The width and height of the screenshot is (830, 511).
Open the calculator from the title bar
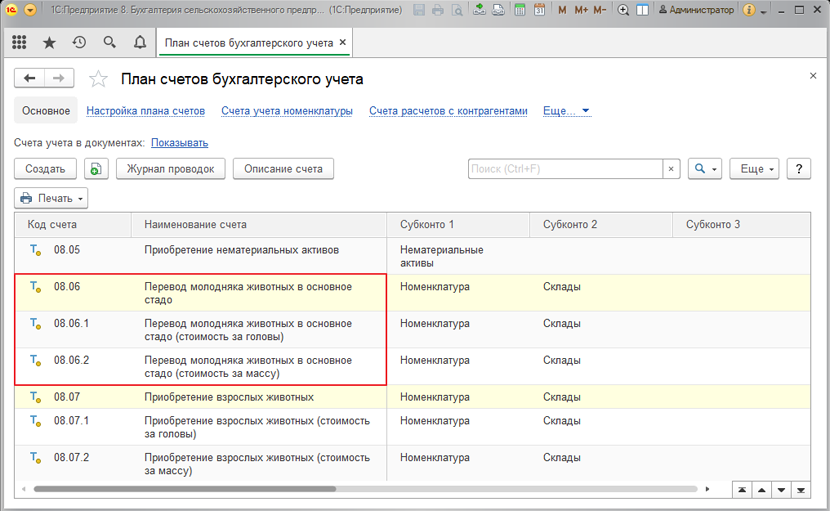click(x=520, y=10)
